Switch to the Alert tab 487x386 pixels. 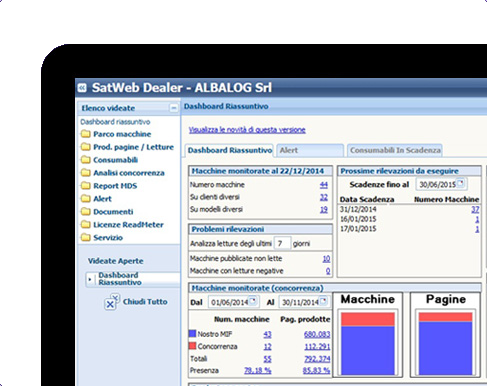tap(310, 150)
